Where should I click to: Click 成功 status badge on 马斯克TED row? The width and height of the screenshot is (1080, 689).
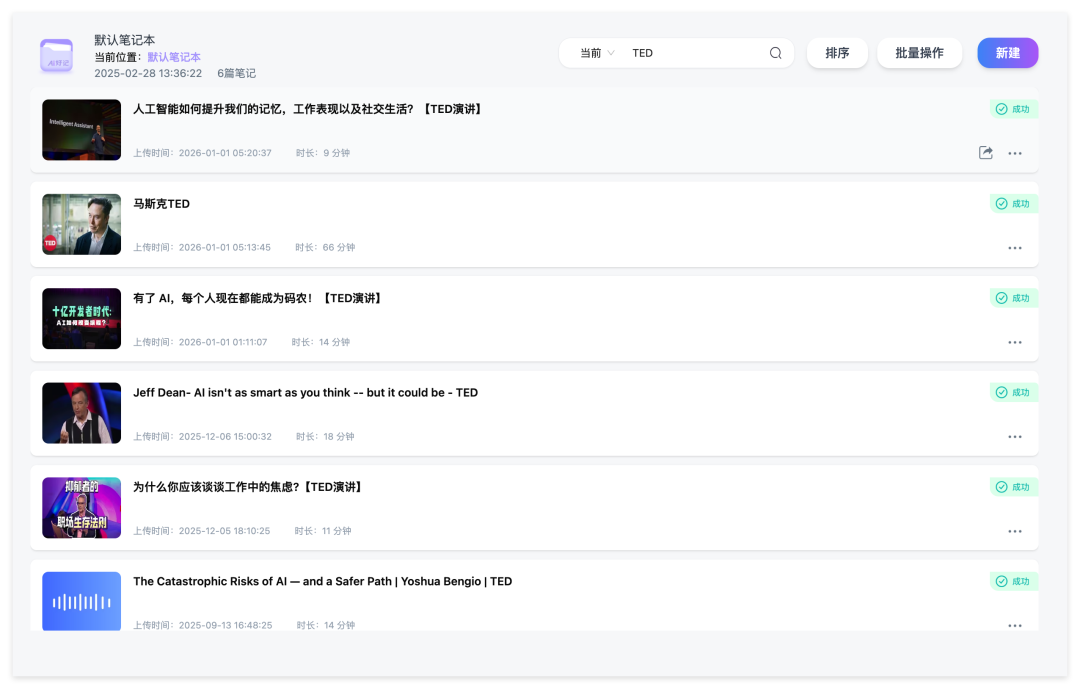tap(1013, 204)
